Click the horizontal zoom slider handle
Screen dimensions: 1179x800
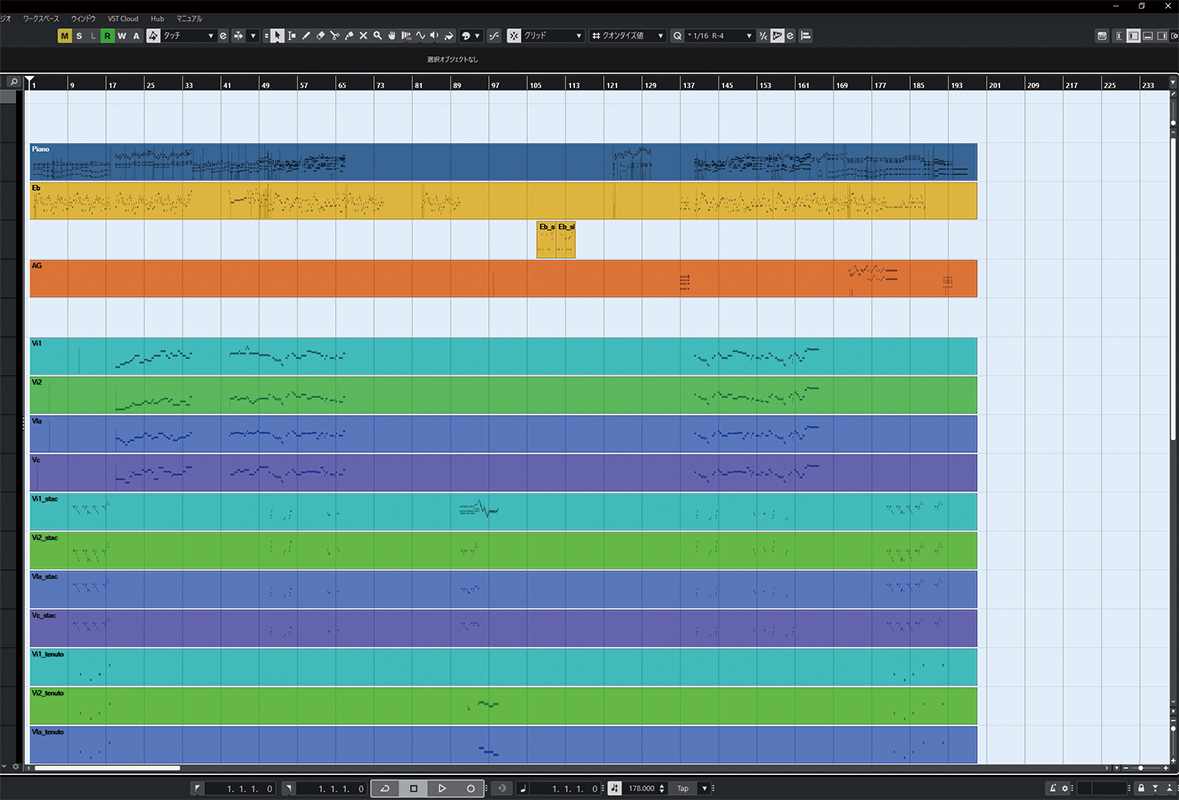1141,768
